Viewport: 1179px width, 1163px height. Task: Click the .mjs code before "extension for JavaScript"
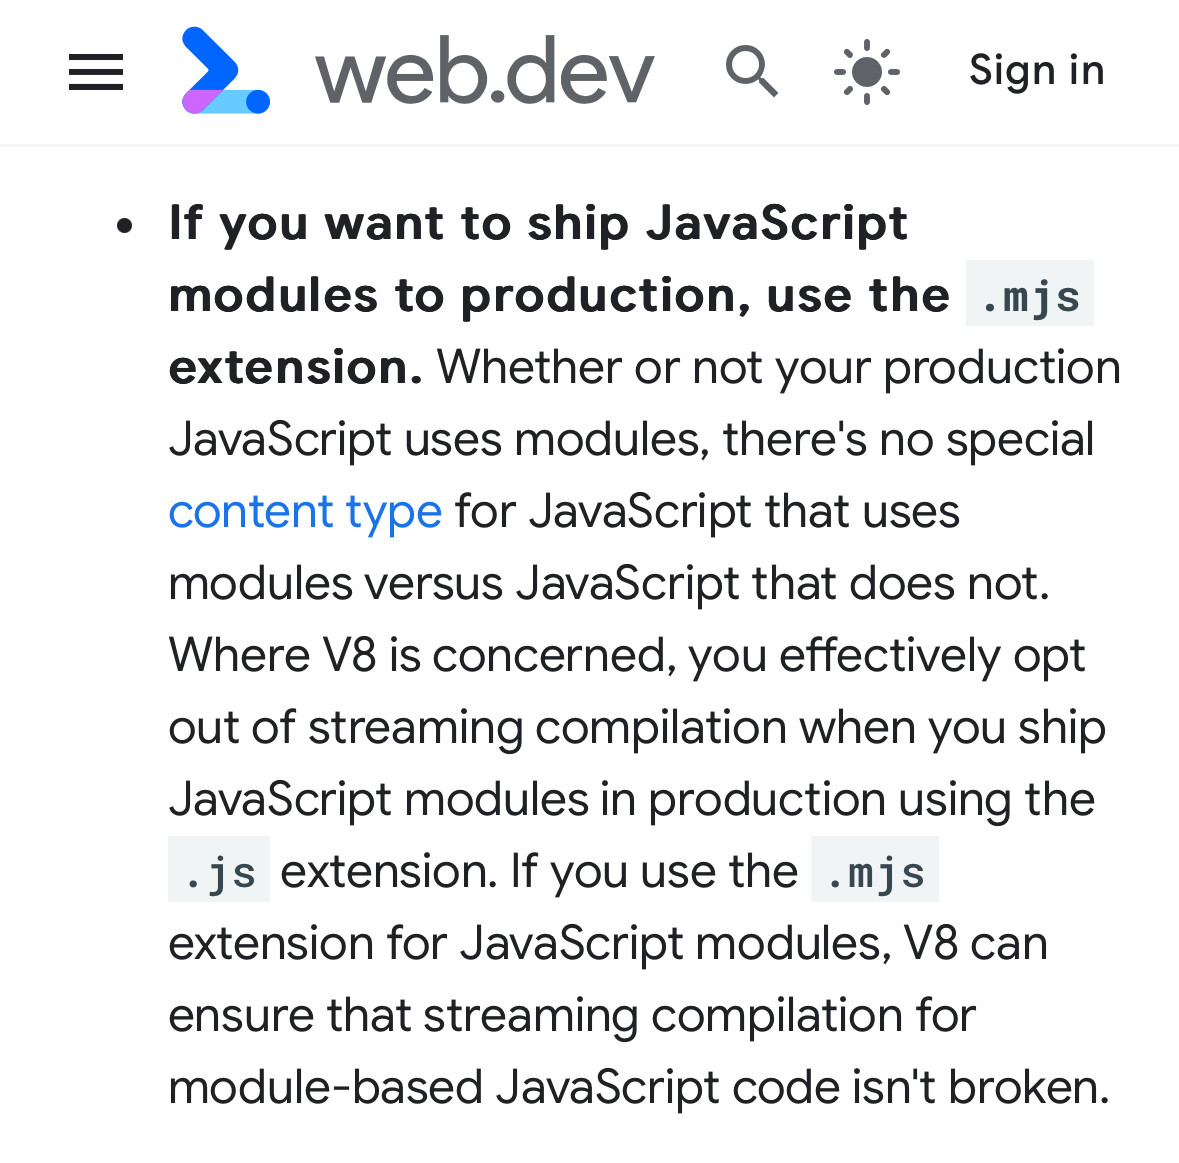[x=874, y=869]
